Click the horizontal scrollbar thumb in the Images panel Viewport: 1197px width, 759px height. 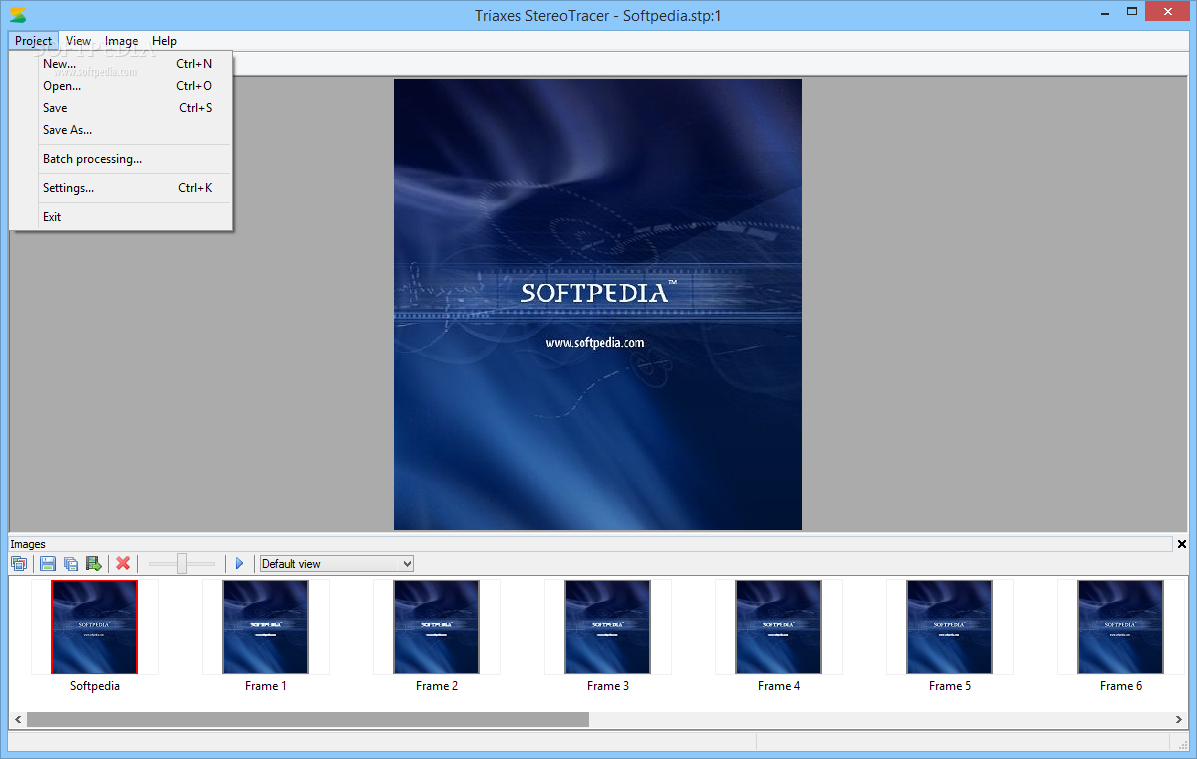tap(308, 719)
